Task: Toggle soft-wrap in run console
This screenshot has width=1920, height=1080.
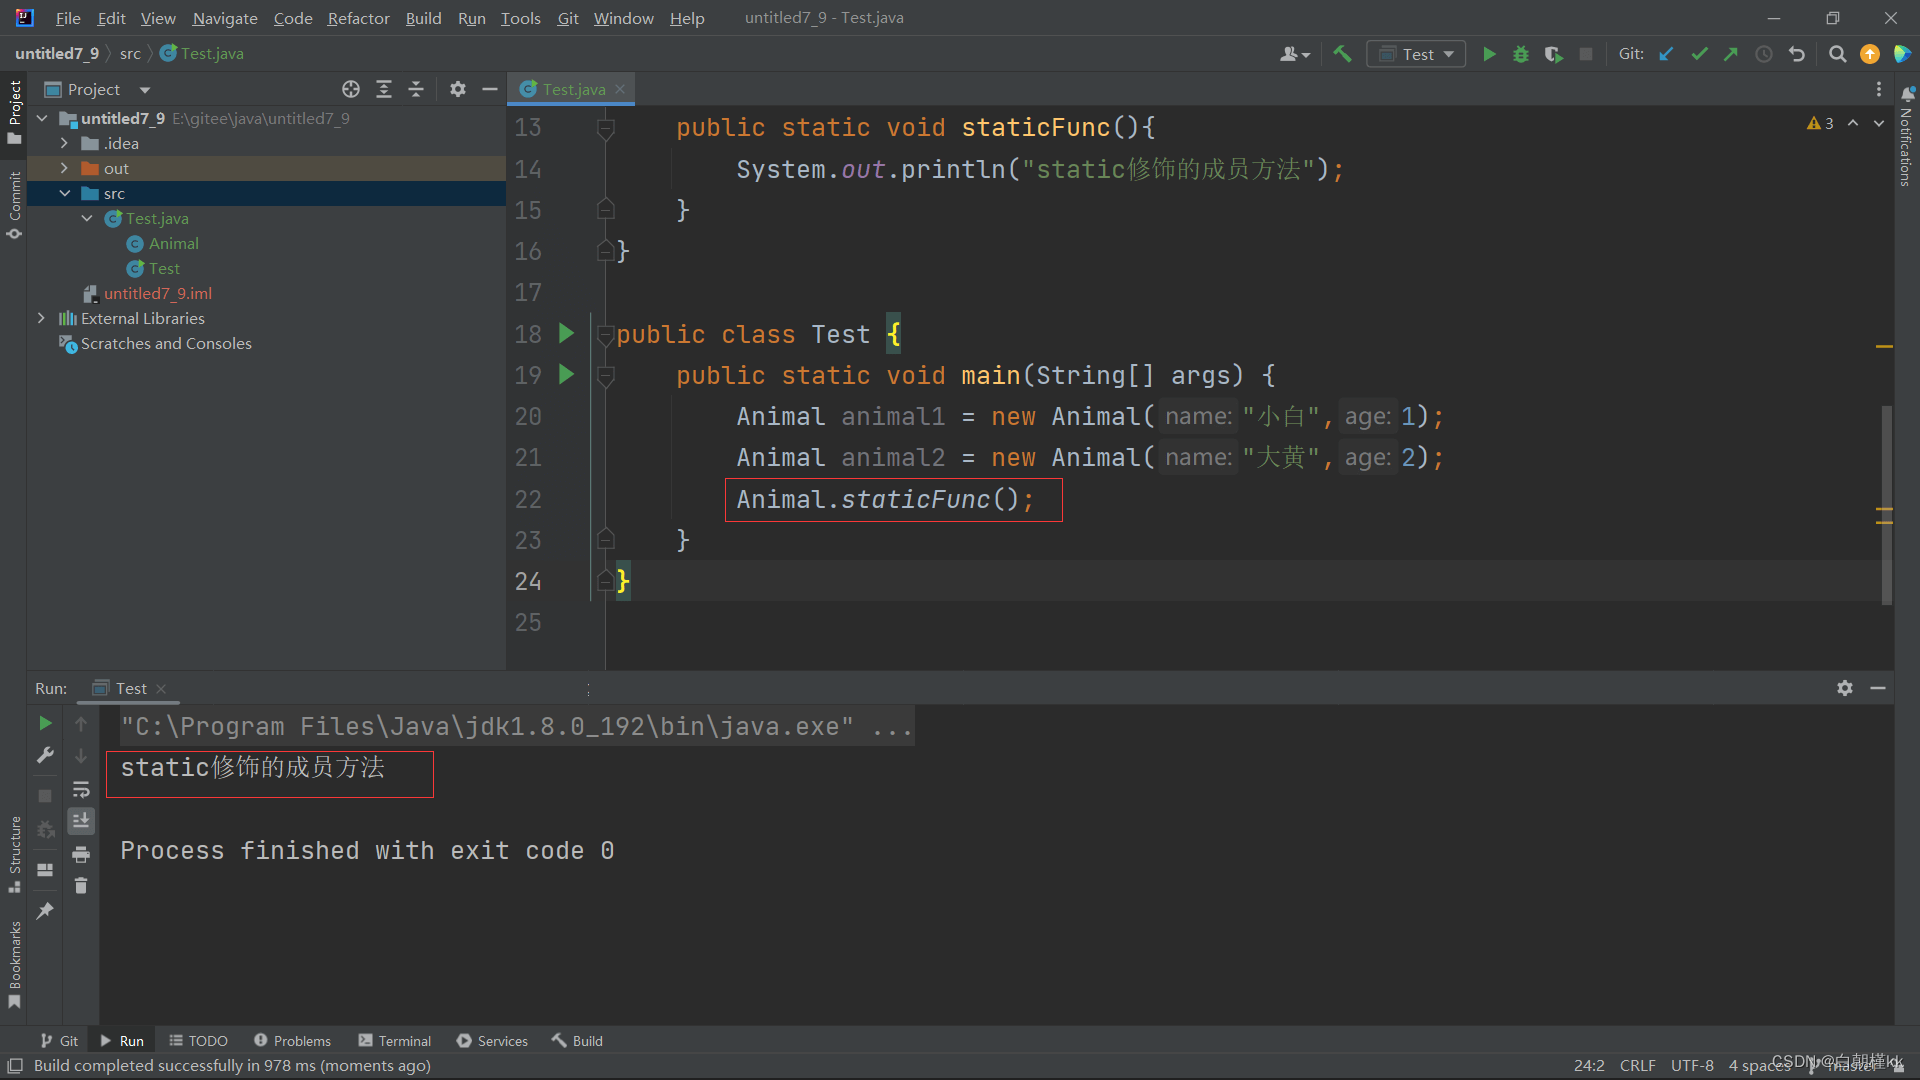Action: tap(81, 790)
